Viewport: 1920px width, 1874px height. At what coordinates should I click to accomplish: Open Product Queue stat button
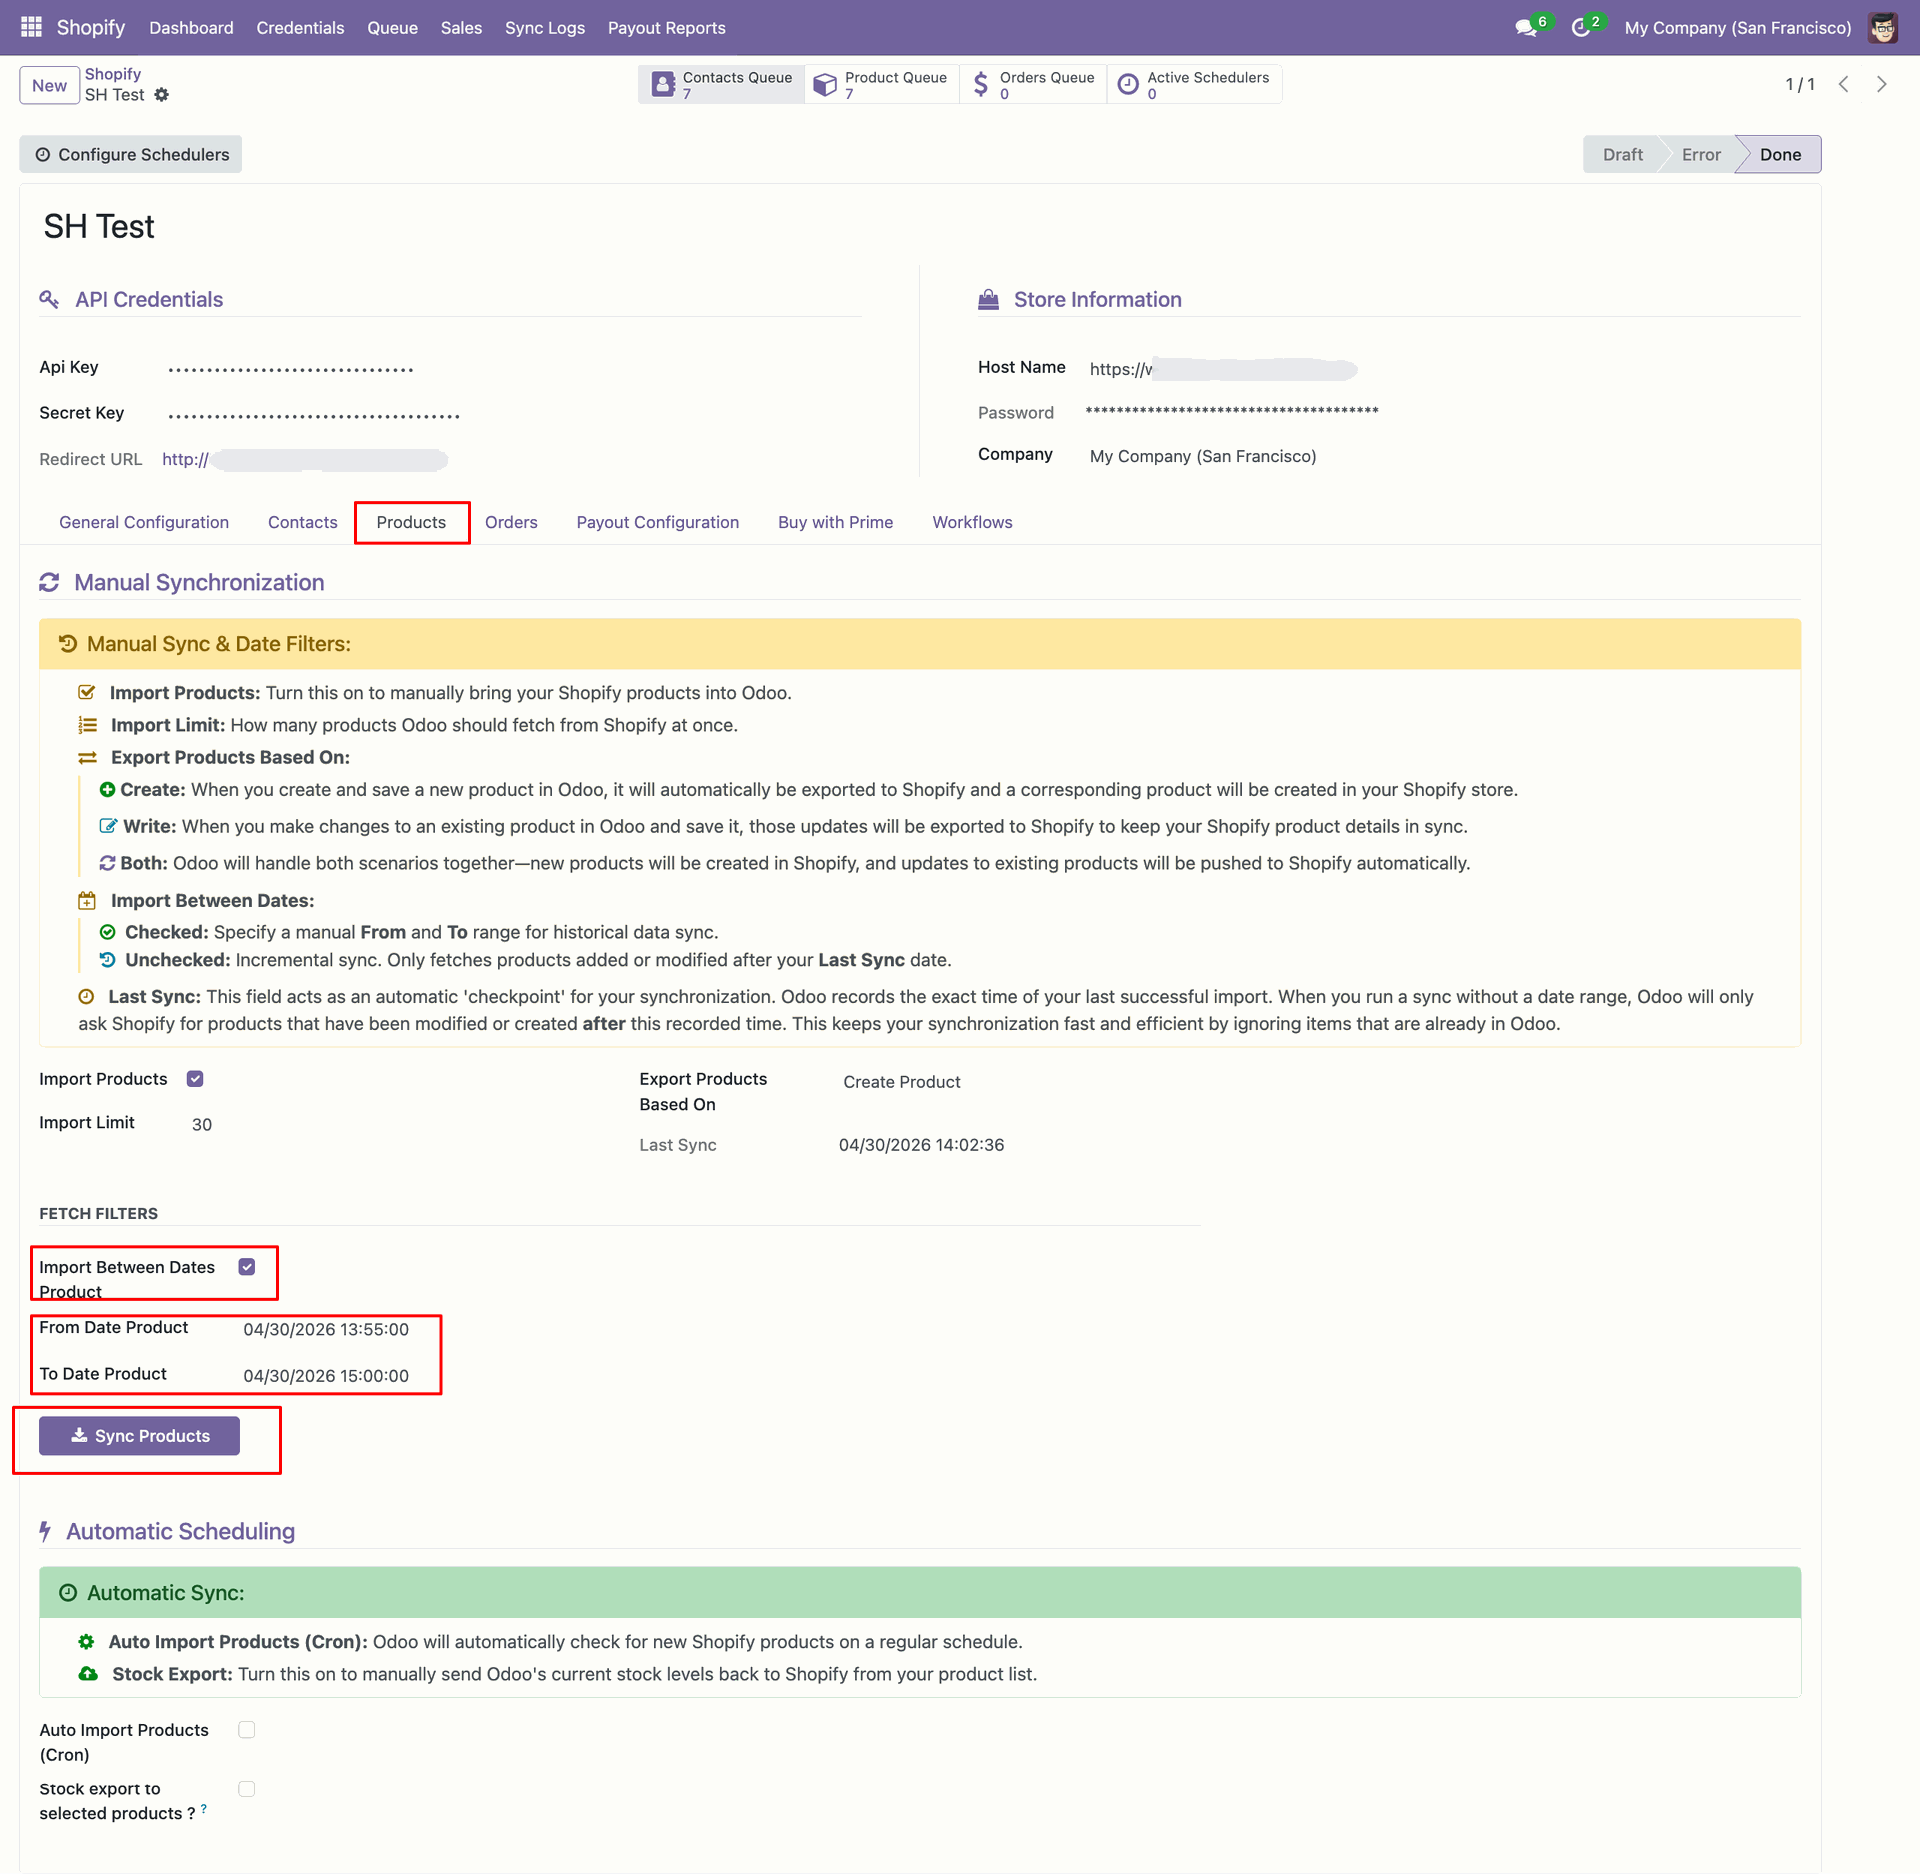pos(881,85)
